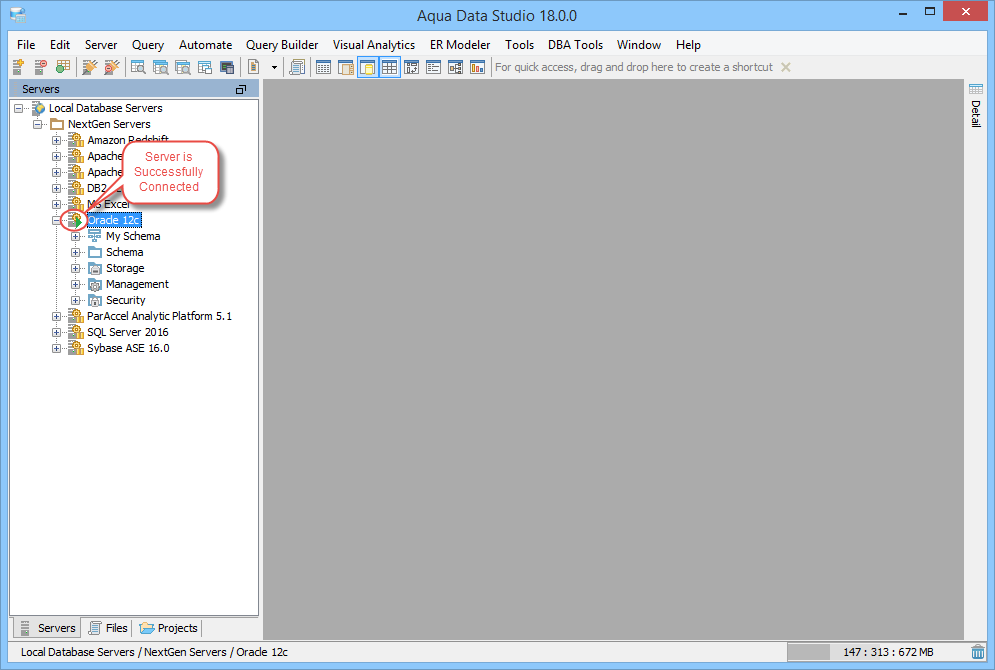Viewport: 995px width, 670px height.
Task: Select the SQL Server 2016 label
Action: coord(128,332)
